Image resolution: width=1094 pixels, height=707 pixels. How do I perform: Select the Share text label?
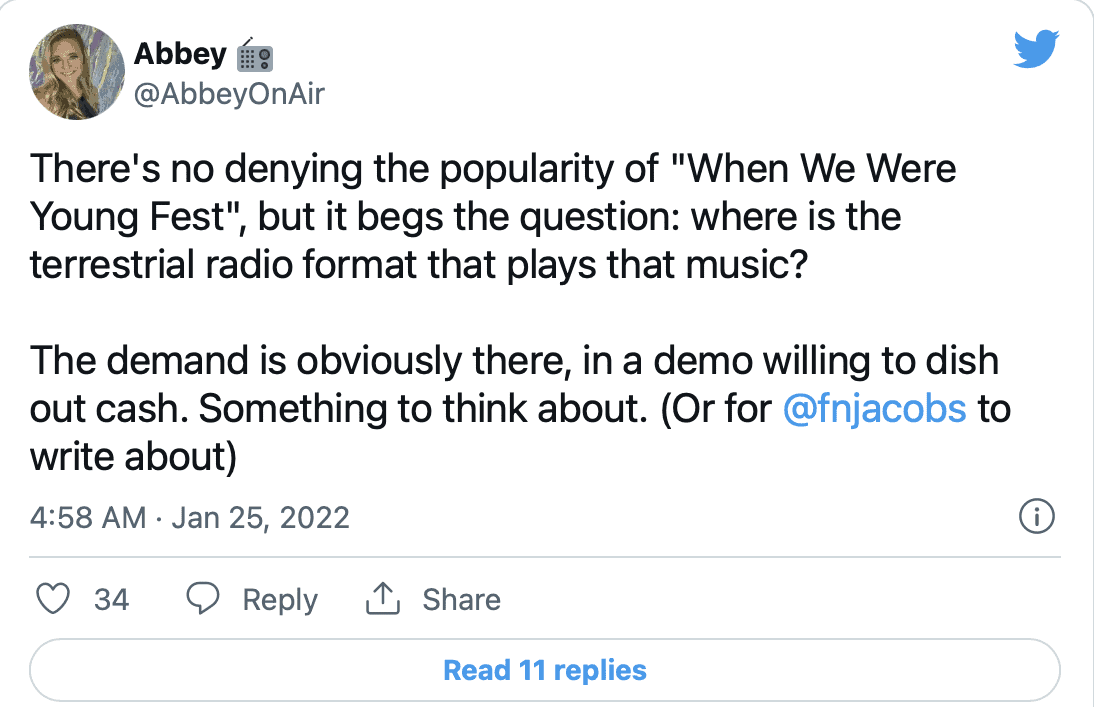click(x=461, y=600)
